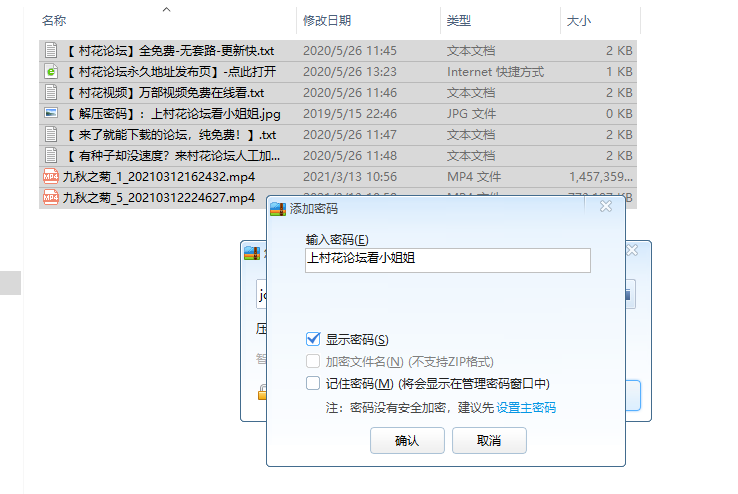Select the 九秋之菊_5 MP4 file icon
This screenshot has height=494, width=738.
click(x=50, y=198)
